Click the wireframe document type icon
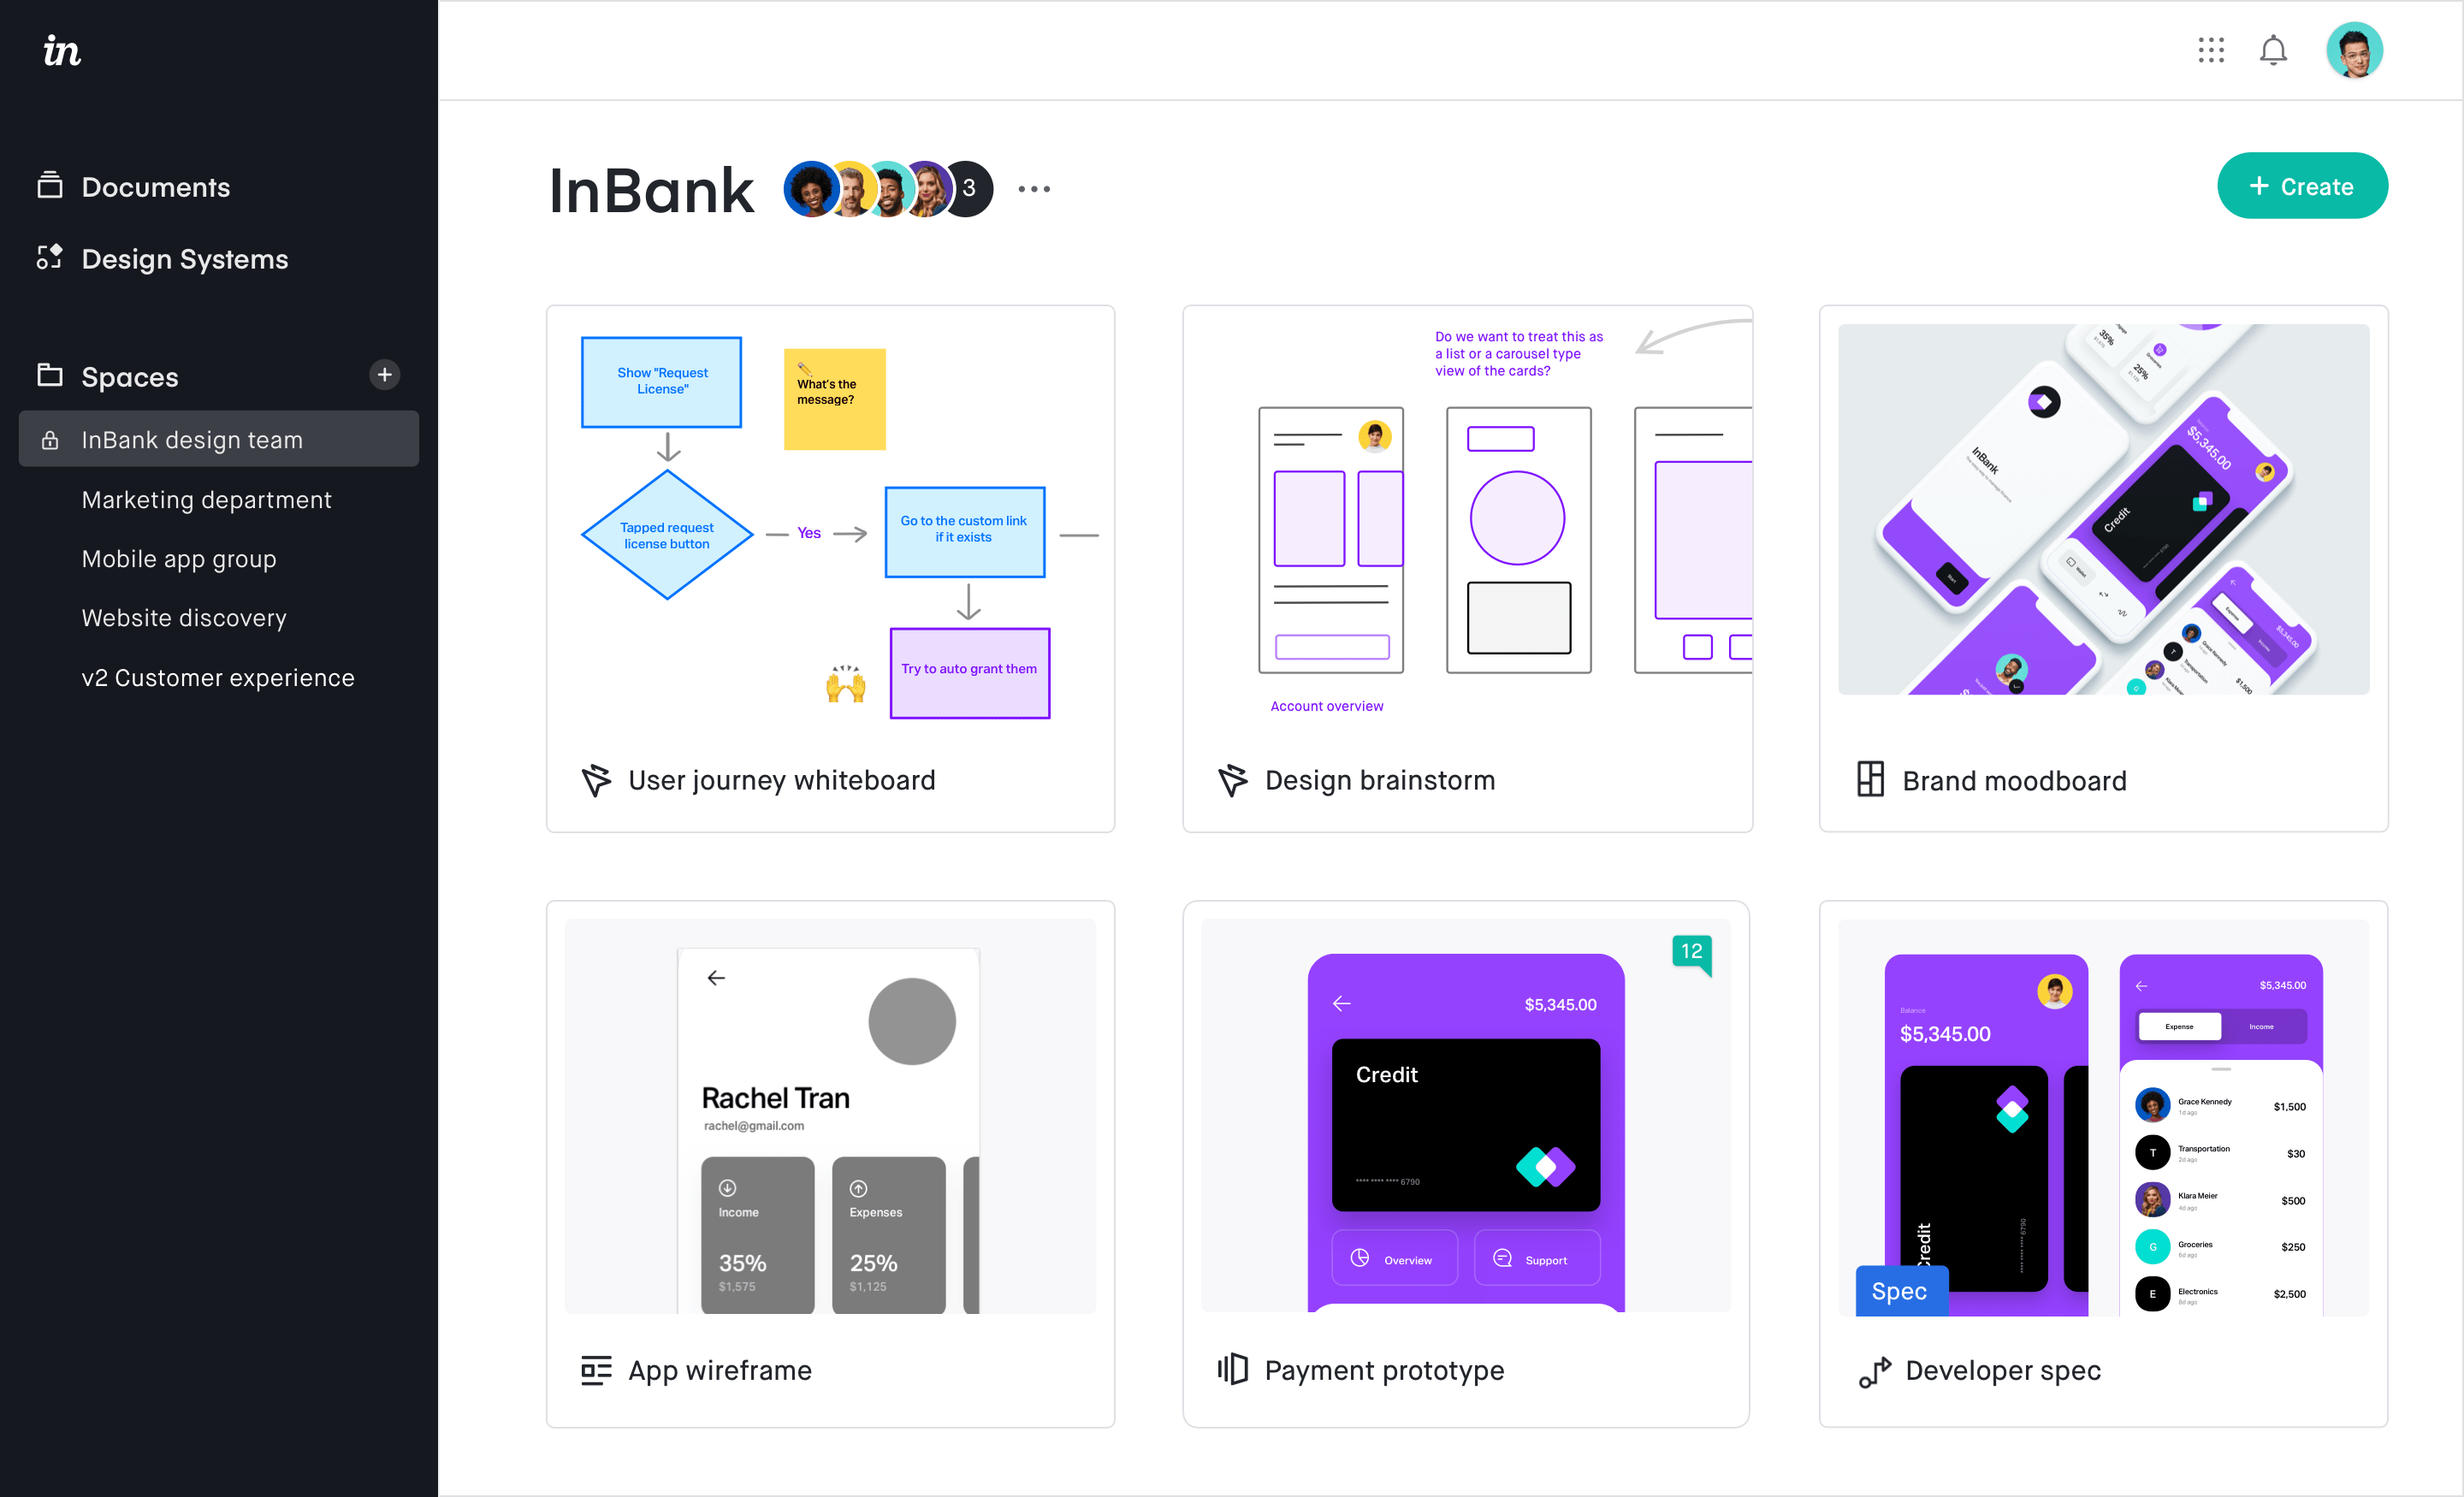Image resolution: width=2464 pixels, height=1497 pixels. coord(596,1369)
